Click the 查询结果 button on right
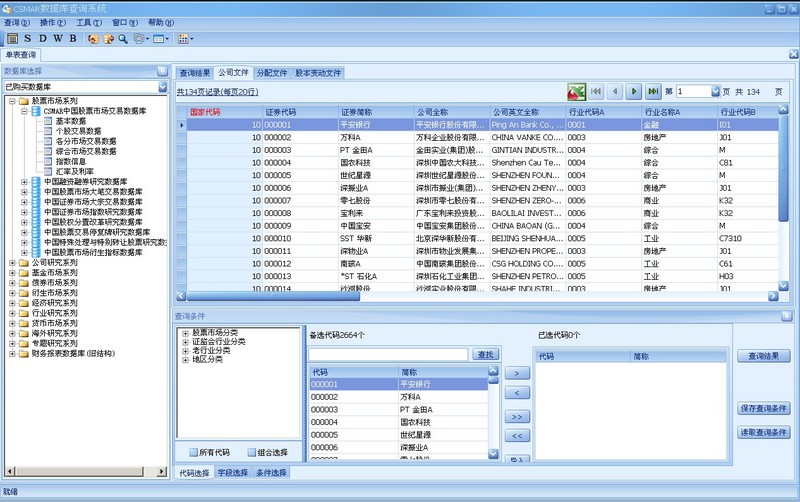 [763, 356]
